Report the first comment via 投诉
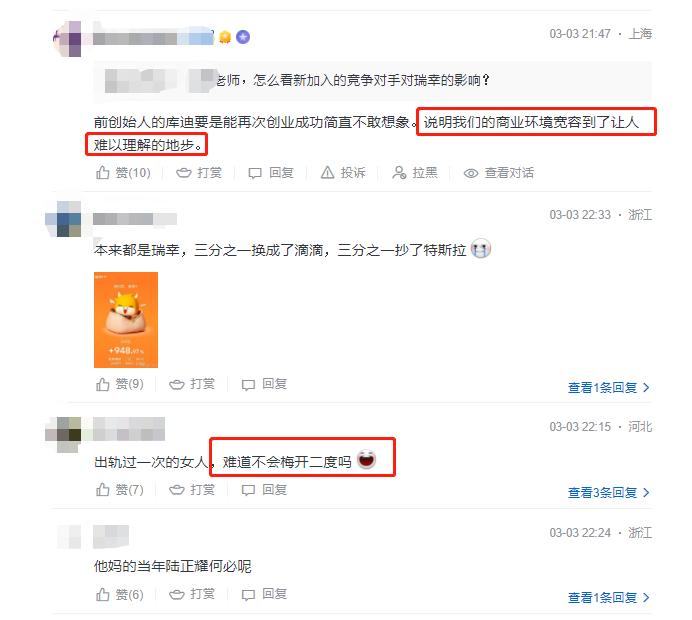This screenshot has width=692, height=620. (343, 173)
